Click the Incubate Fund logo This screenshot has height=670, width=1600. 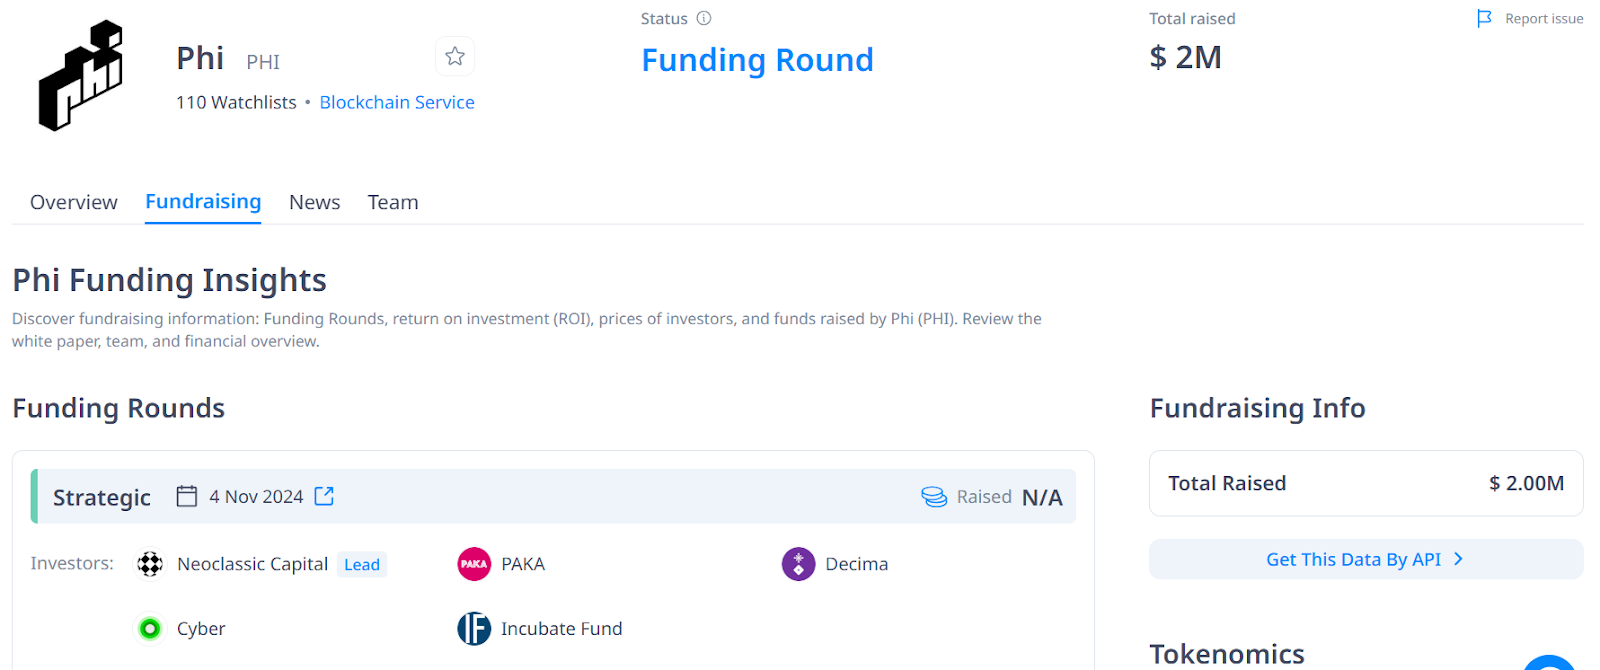(474, 629)
